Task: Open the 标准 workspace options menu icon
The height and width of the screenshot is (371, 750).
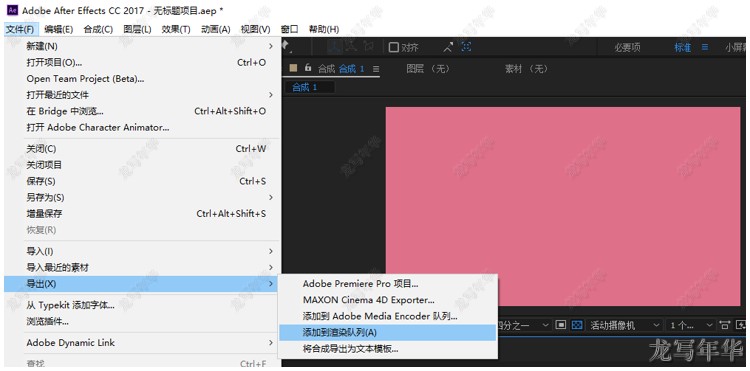Action: point(705,47)
